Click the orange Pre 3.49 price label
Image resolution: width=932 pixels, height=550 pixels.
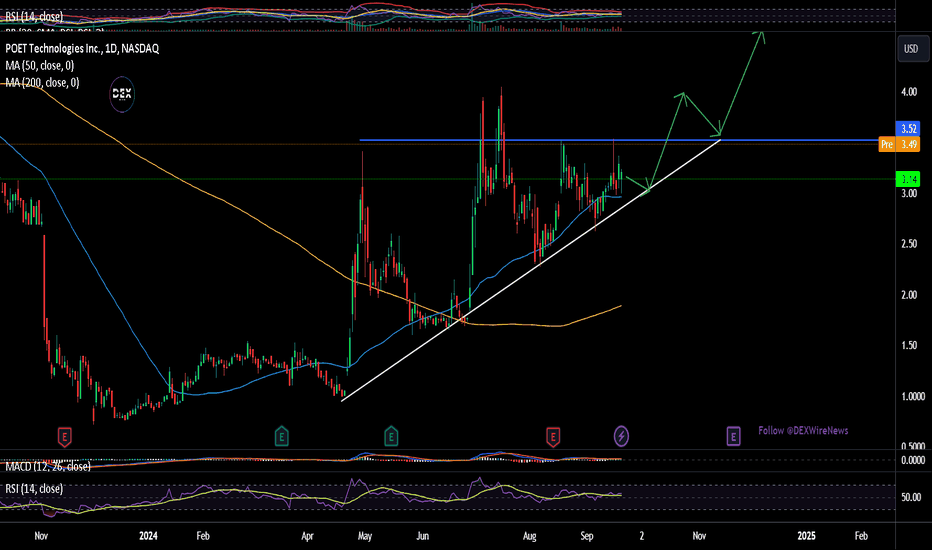899,144
